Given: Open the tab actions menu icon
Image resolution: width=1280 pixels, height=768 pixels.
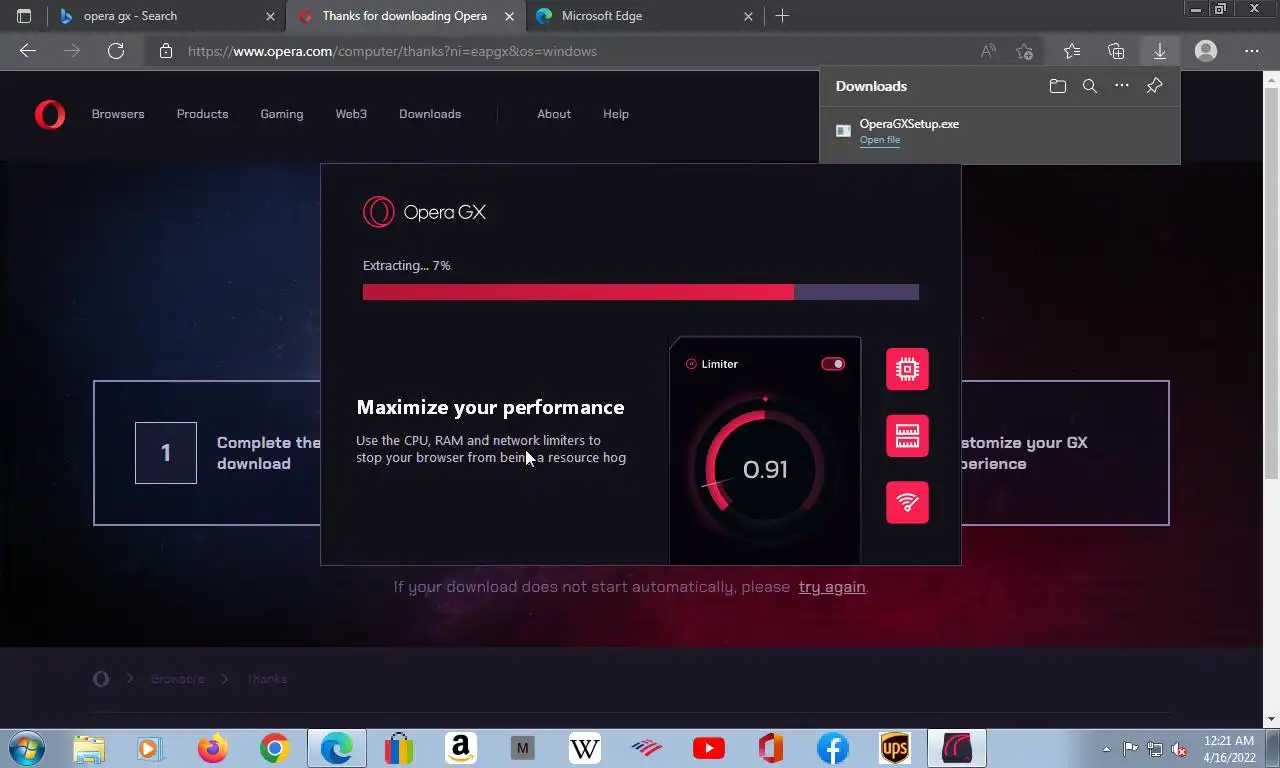Looking at the screenshot, I should [x=24, y=16].
